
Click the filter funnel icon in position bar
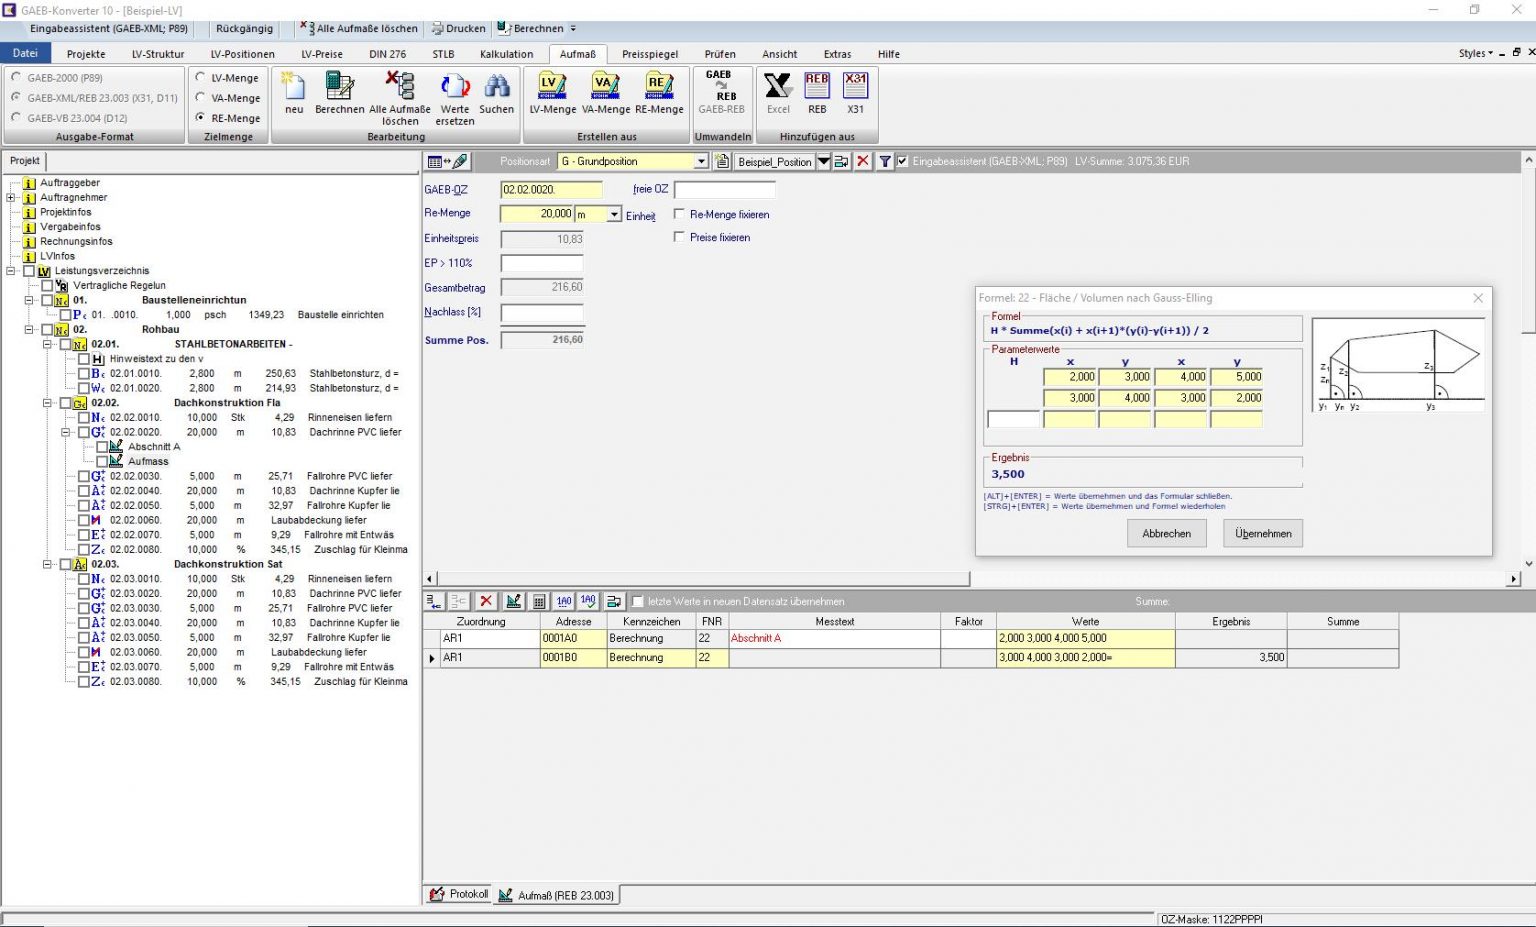(x=885, y=161)
